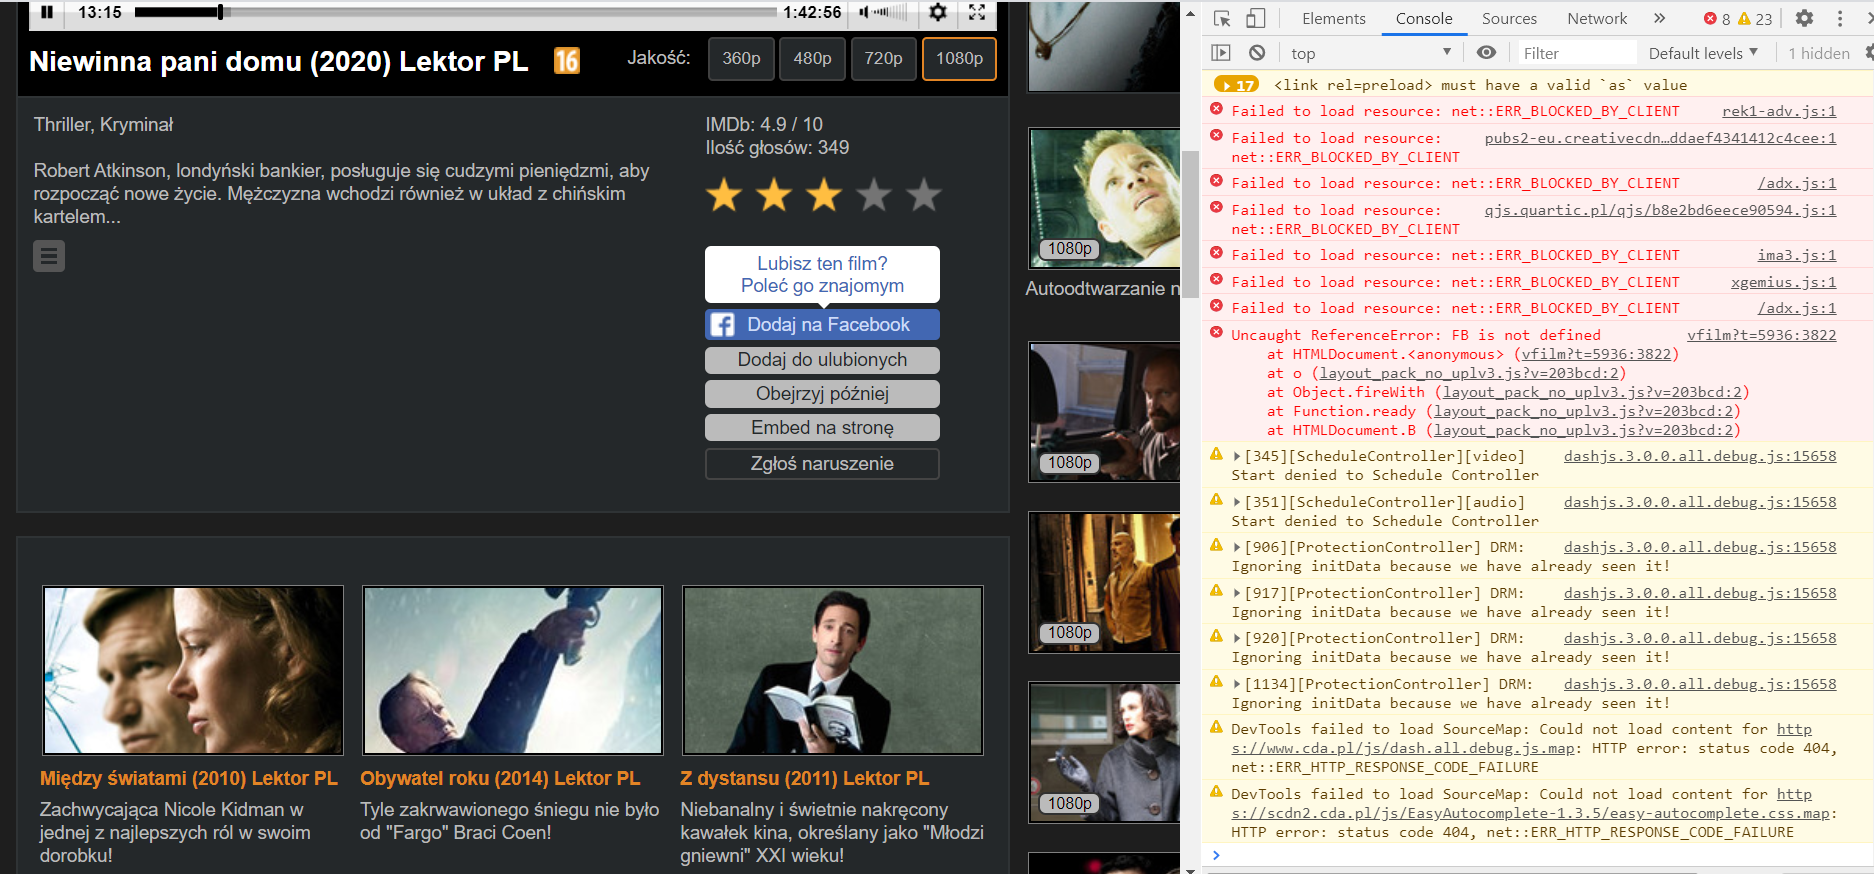Click Embed na stronę button
The image size is (1874, 874).
click(x=822, y=428)
